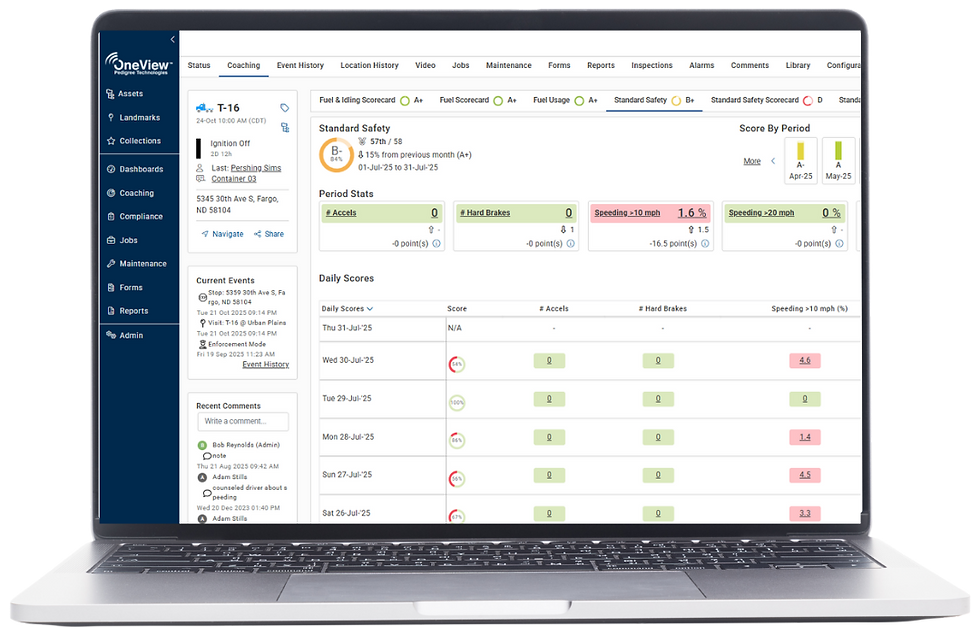Click the tag icon beside T-16
This screenshot has width=980, height=635.
pos(284,108)
